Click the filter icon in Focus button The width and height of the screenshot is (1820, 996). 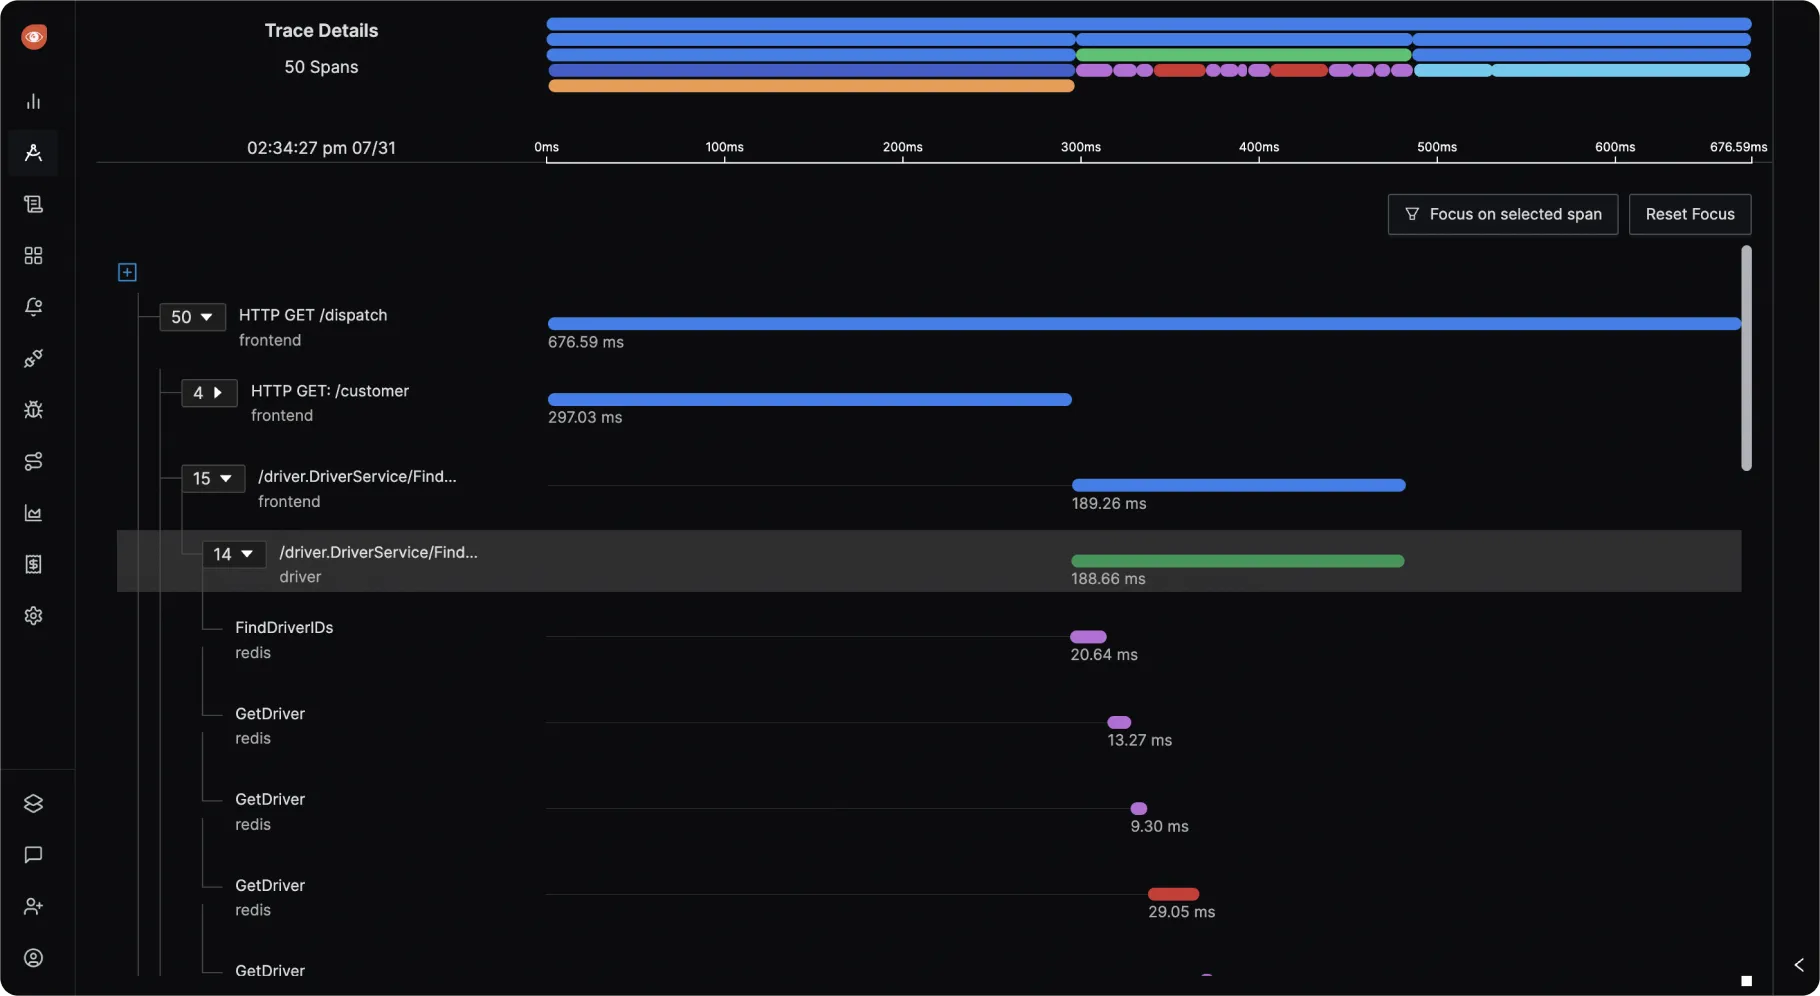tap(1412, 214)
